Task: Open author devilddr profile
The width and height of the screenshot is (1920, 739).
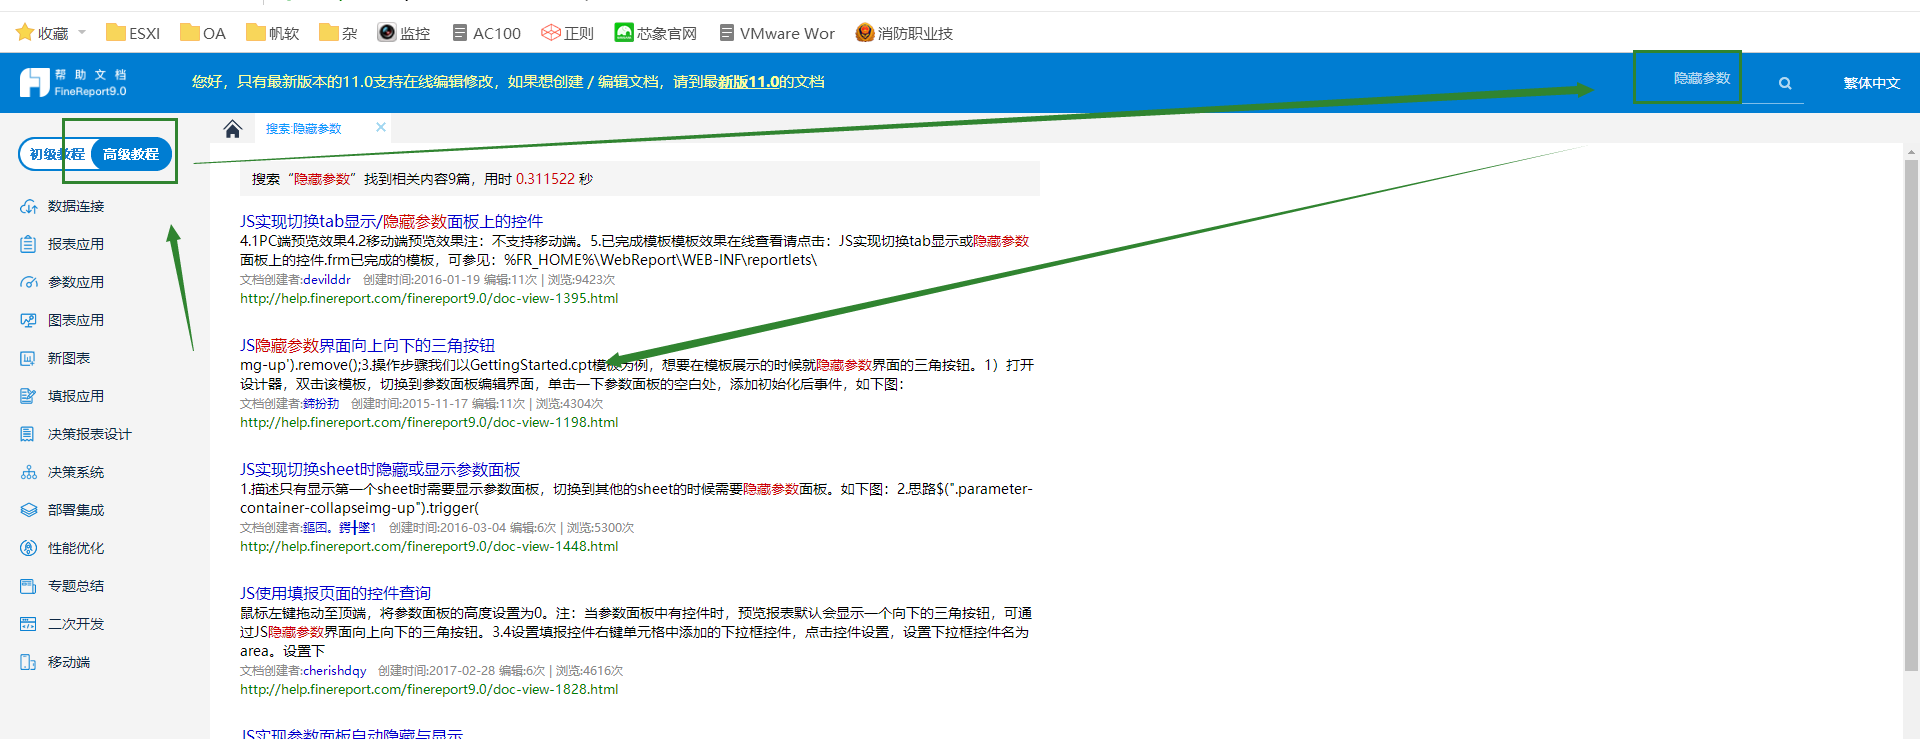Action: point(327,280)
